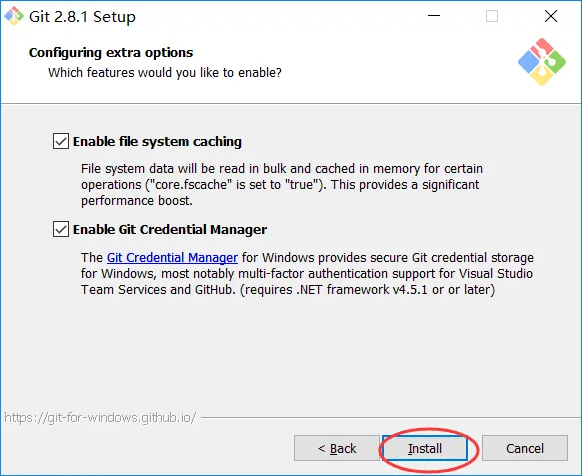Open the Git Credential Manager hyperlink

(x=172, y=258)
